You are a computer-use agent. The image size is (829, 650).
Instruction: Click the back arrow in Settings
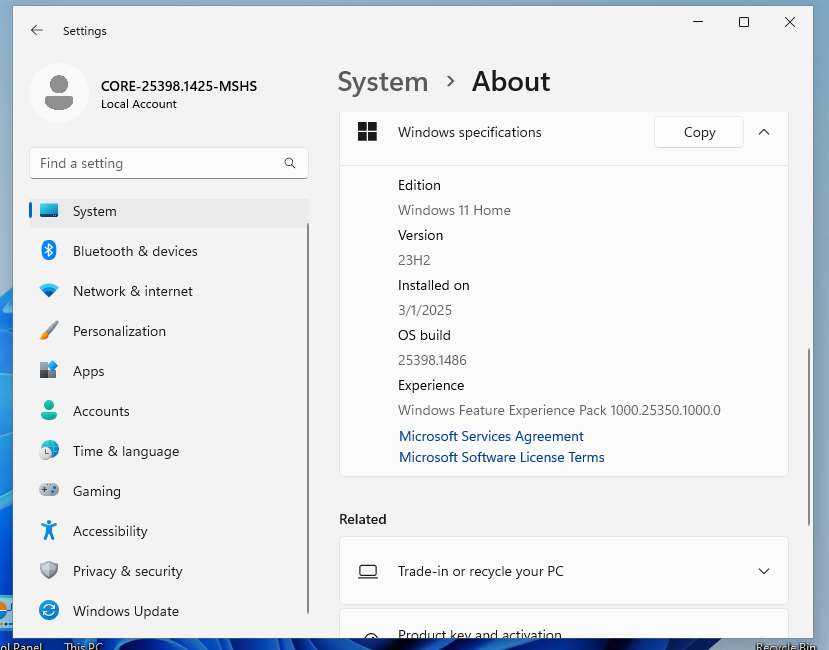(x=36, y=30)
